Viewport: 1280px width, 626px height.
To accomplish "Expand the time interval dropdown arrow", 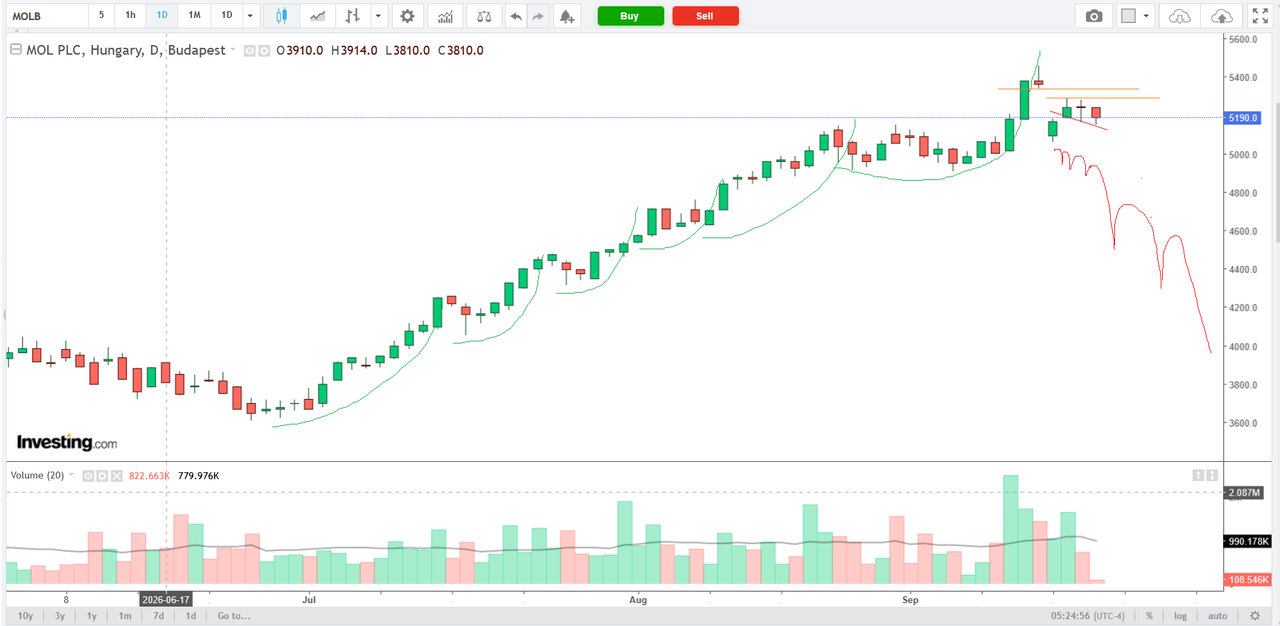I will 250,16.
